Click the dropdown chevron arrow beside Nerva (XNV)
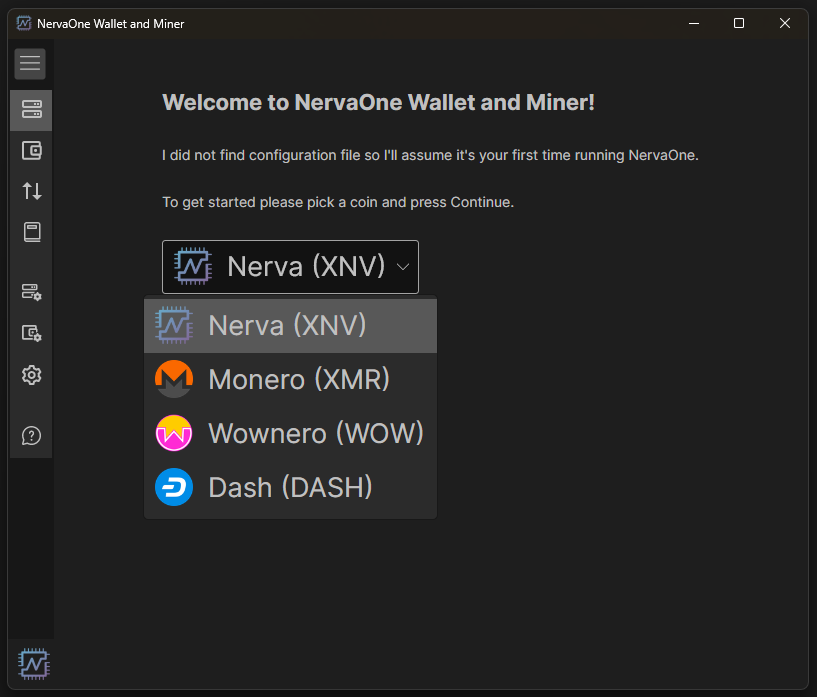Viewport: 817px width, 697px height. point(403,267)
